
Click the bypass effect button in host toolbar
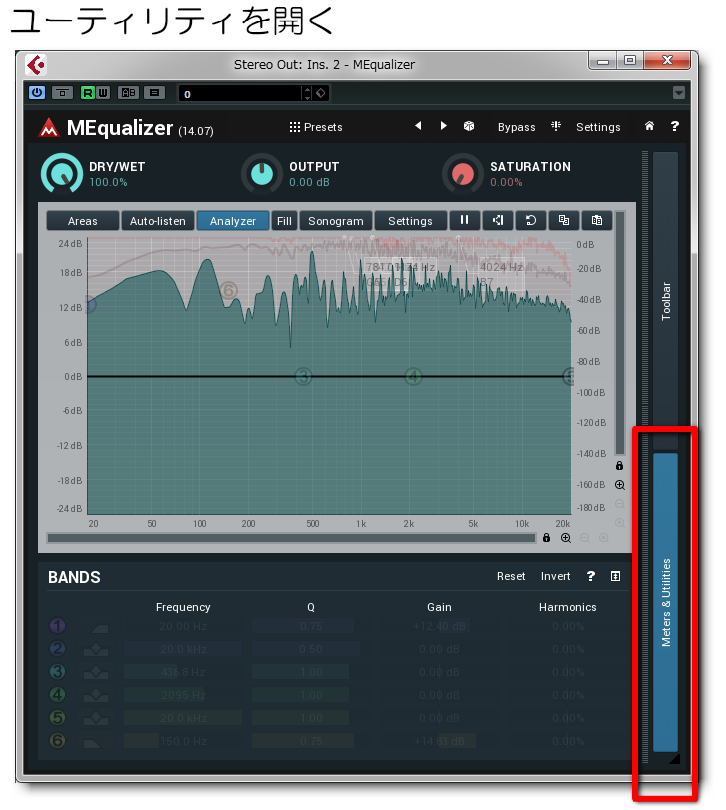tap(63, 92)
